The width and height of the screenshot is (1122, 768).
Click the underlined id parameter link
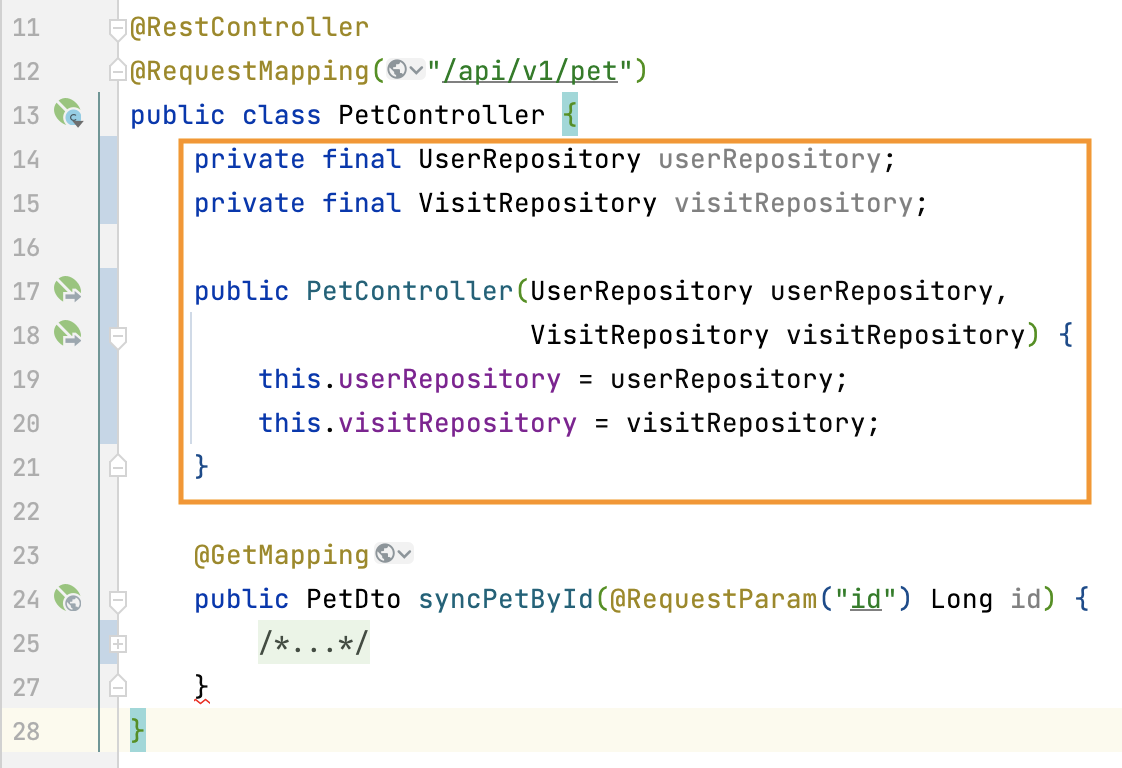[866, 598]
